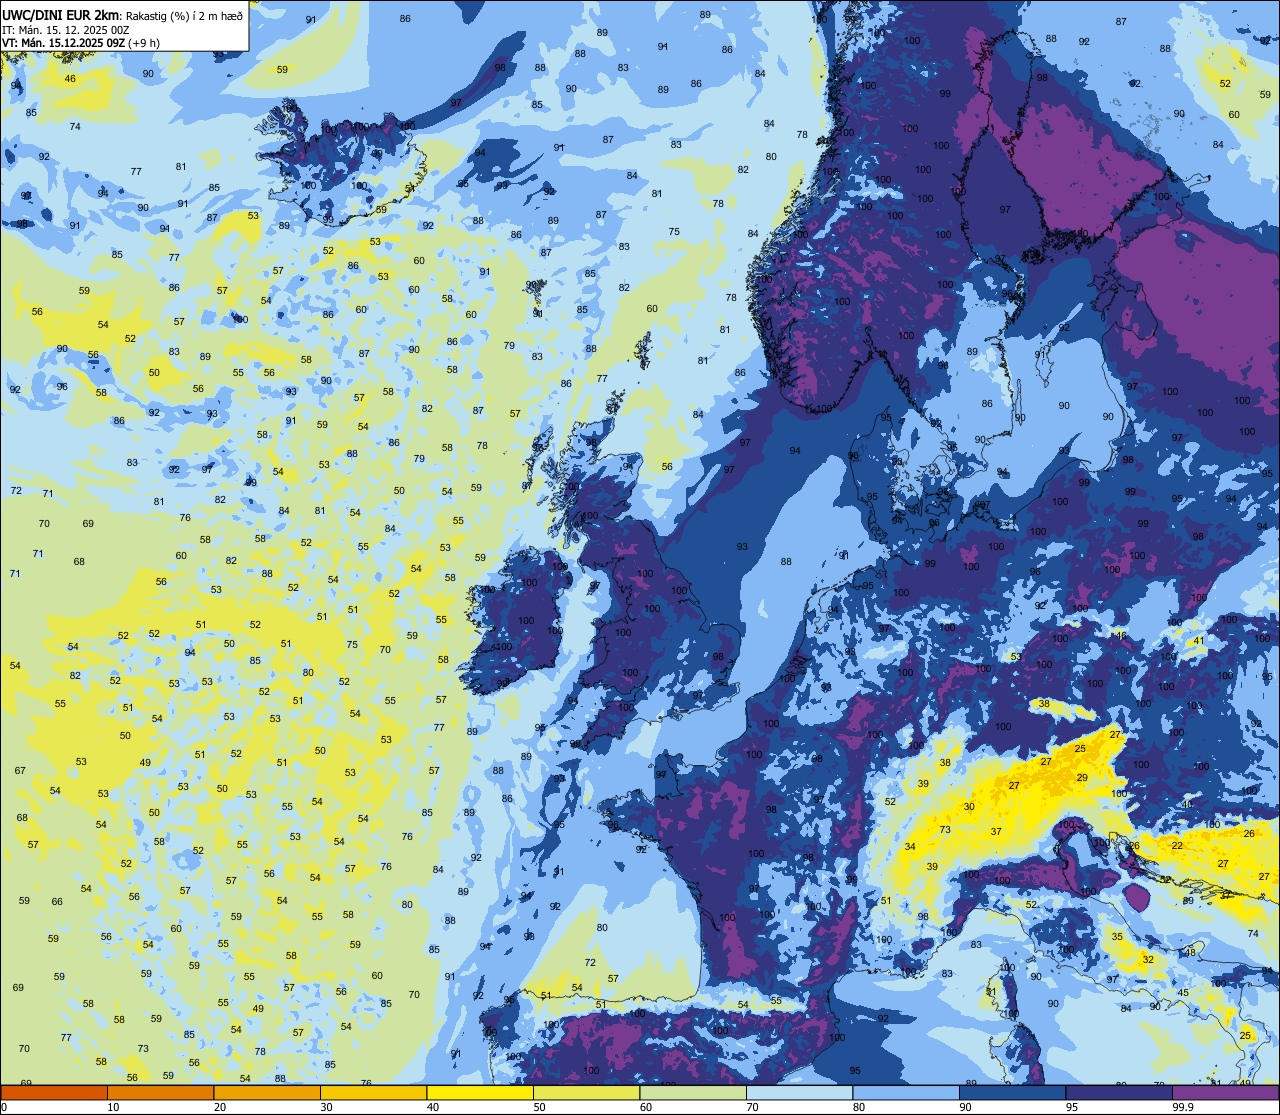
Task: Select the medium blue 80–90 legend swatch
Action: point(906,1092)
